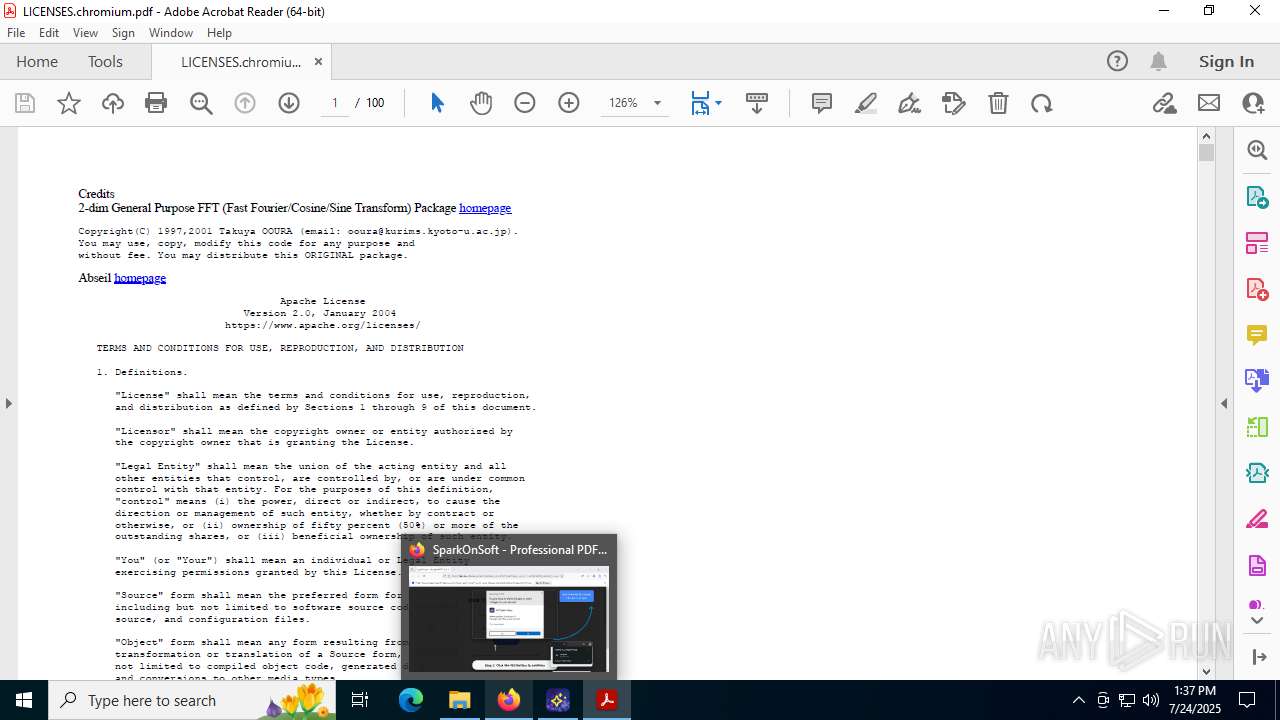Switch to the Home tab

click(x=37, y=61)
